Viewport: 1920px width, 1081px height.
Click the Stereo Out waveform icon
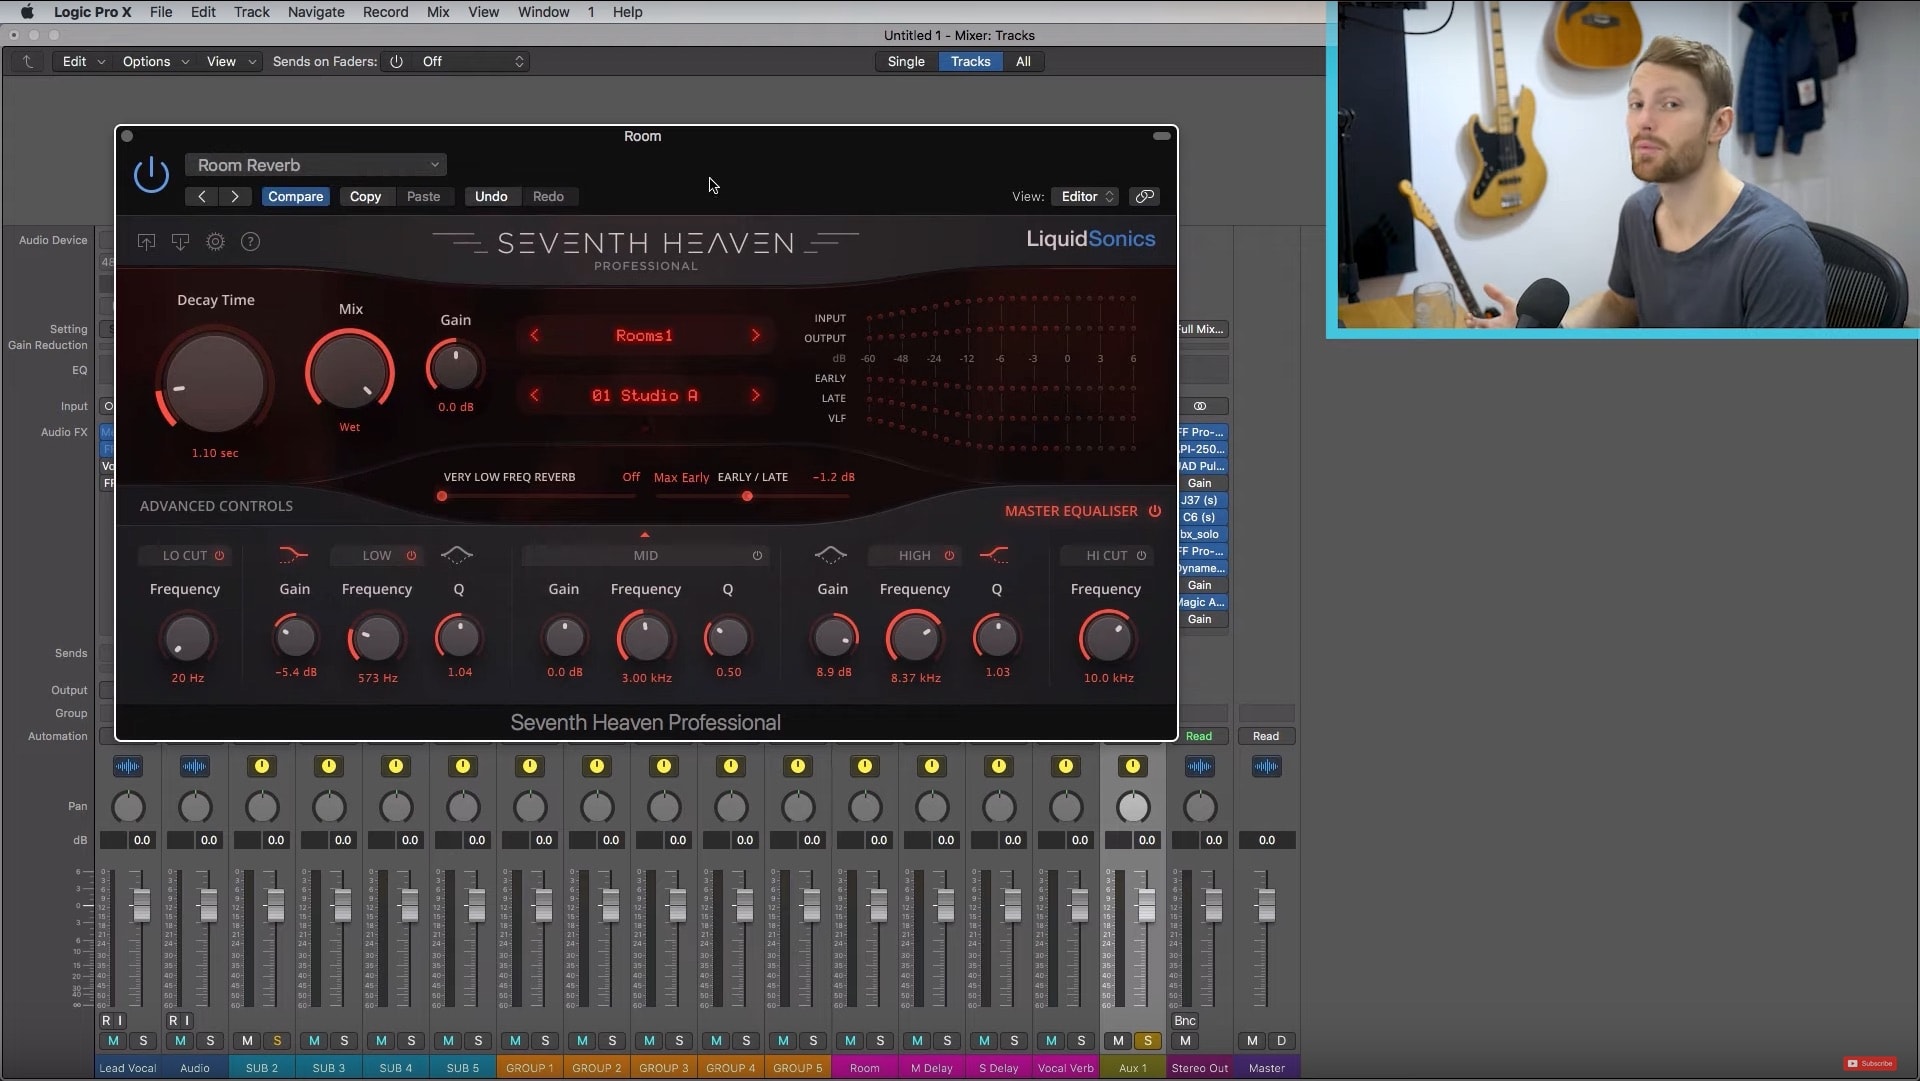[1200, 767]
